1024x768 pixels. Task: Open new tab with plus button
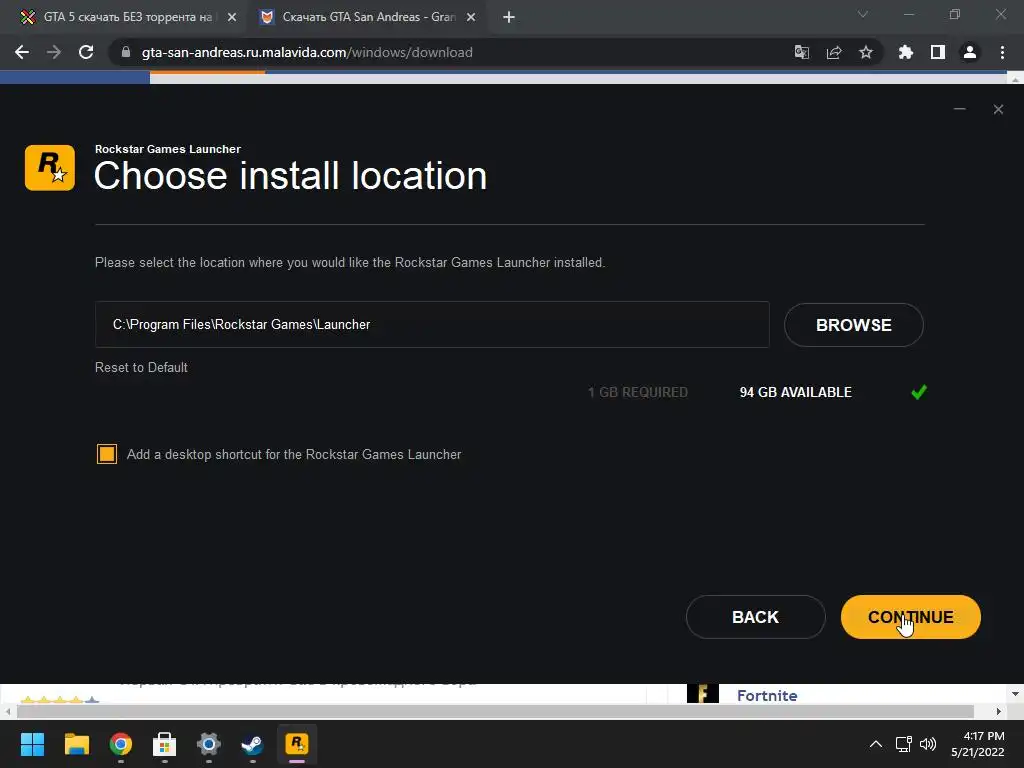pos(509,17)
